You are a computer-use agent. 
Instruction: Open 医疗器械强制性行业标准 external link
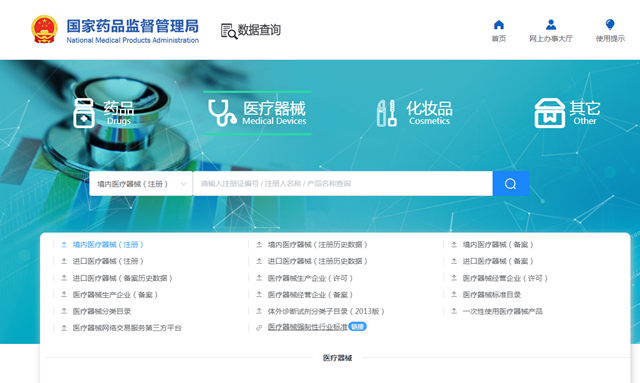tap(308, 327)
